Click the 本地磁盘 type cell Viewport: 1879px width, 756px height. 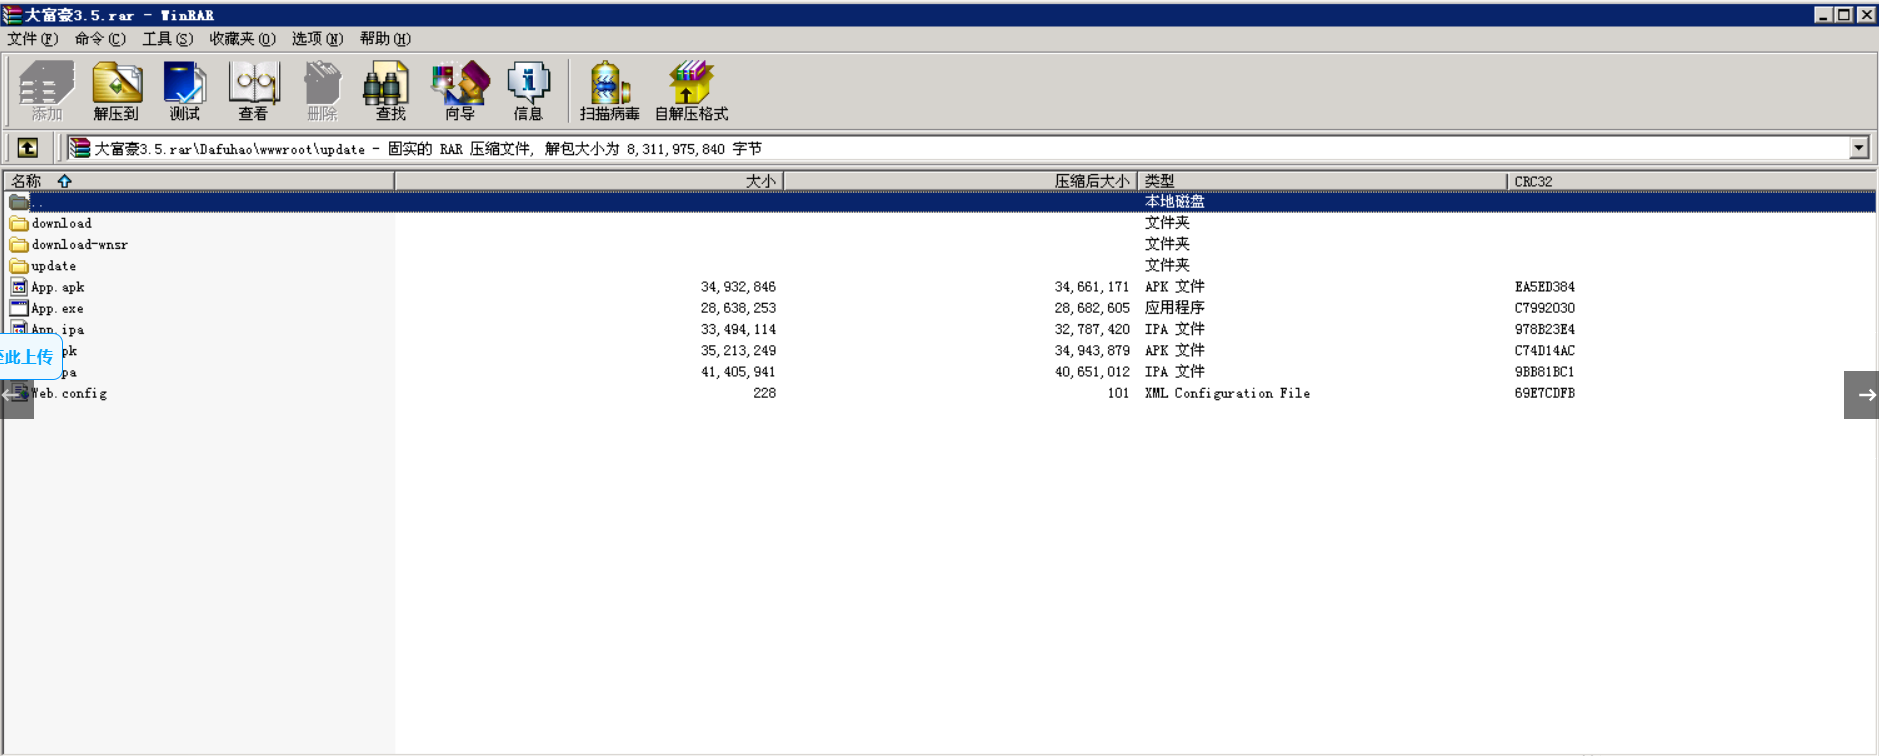point(1175,202)
